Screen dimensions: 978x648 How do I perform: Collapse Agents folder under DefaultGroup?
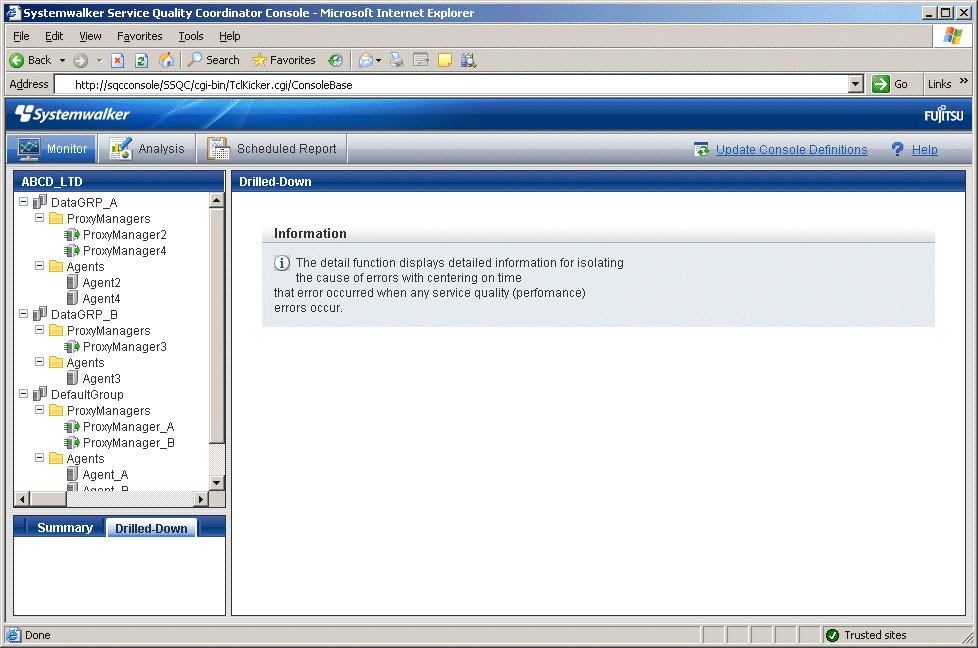[x=39, y=458]
